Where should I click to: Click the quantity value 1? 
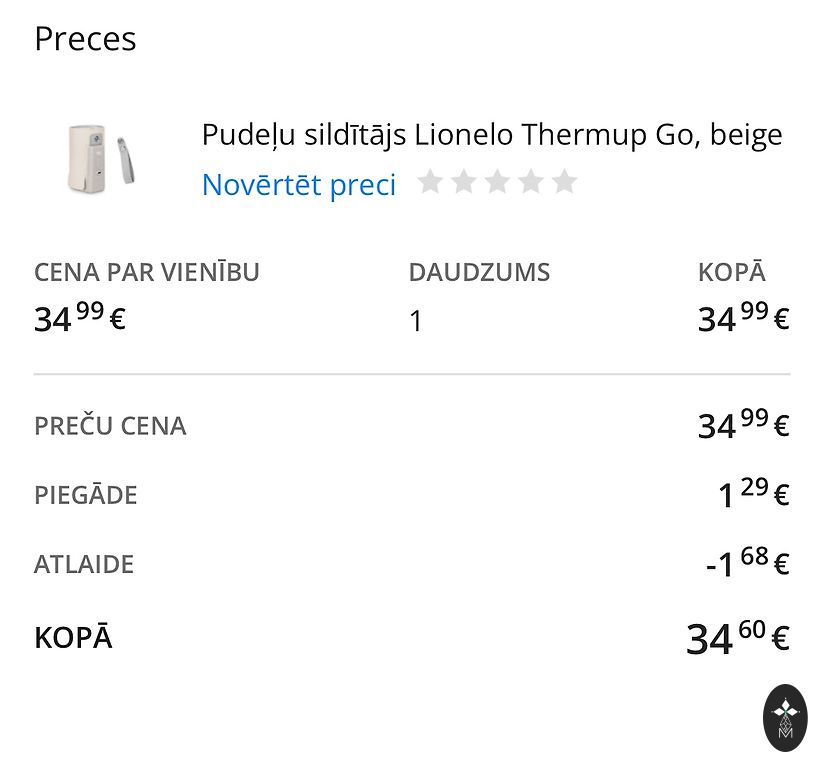pos(416,321)
